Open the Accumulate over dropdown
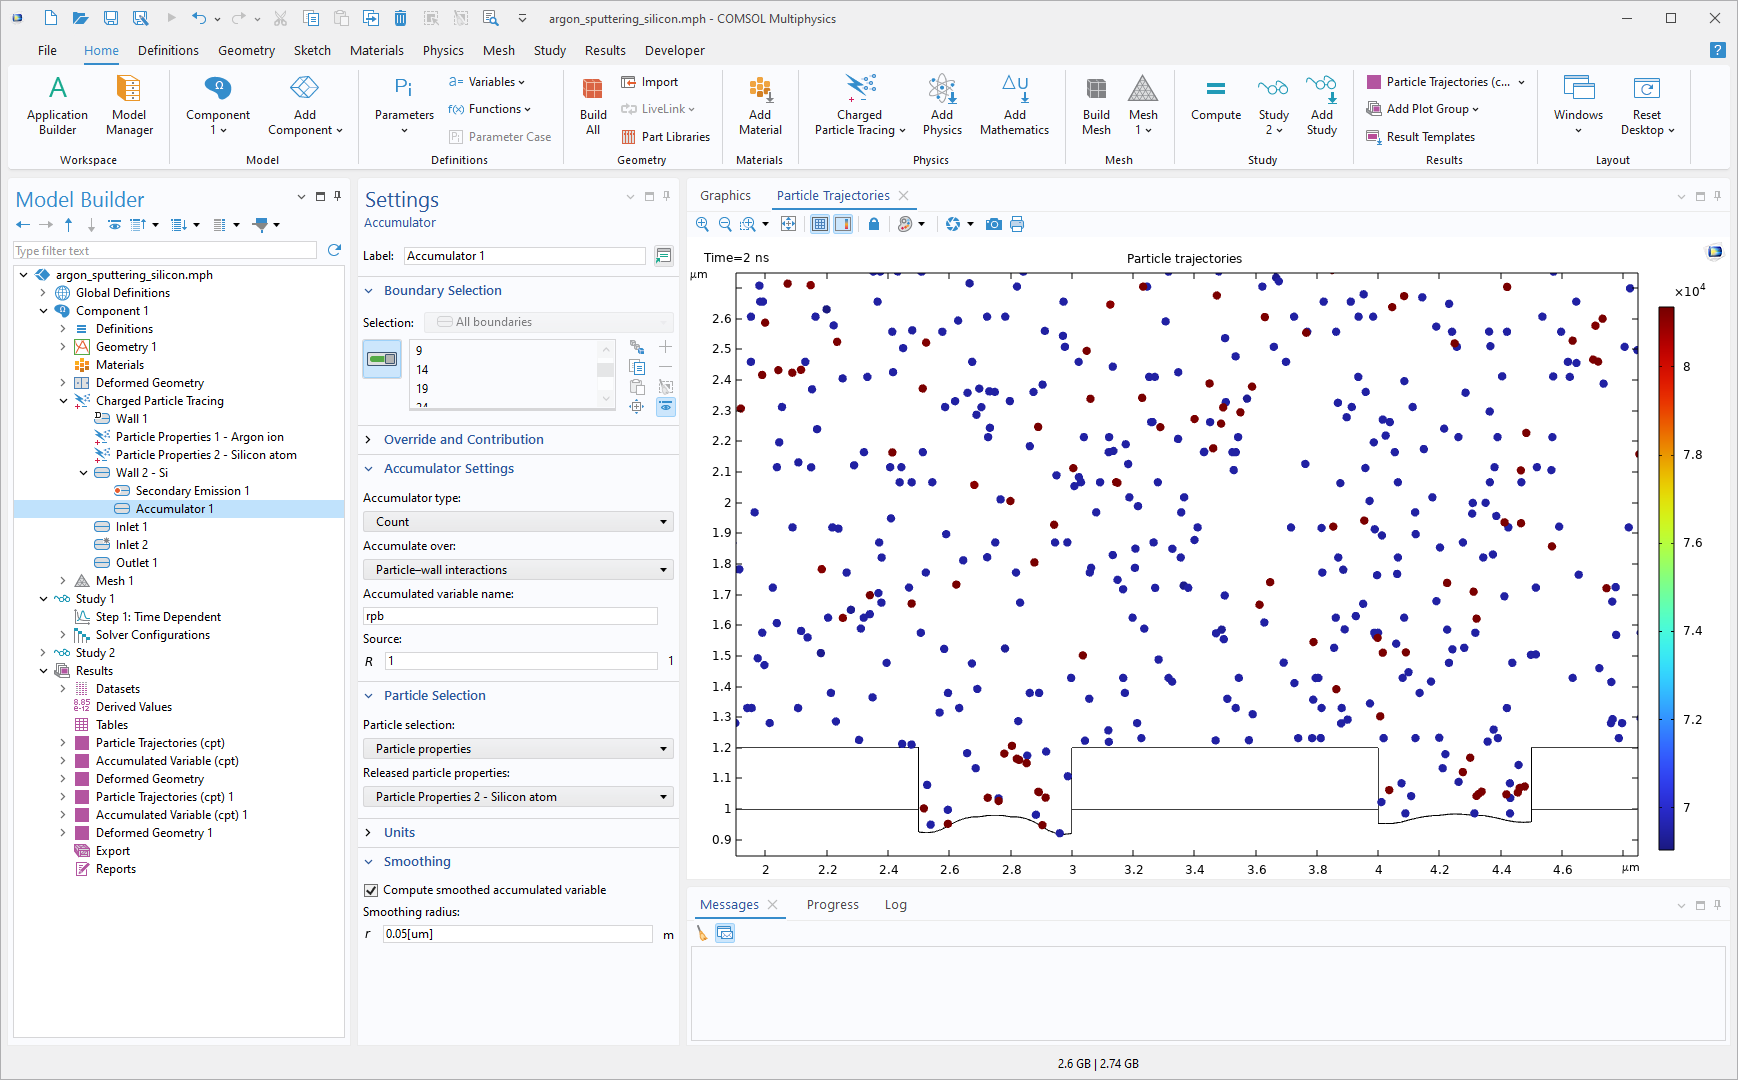The height and width of the screenshot is (1080, 1738). 517,570
